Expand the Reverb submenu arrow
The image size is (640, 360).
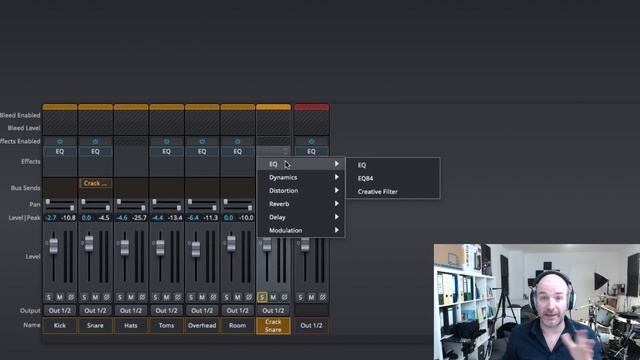tap(337, 204)
